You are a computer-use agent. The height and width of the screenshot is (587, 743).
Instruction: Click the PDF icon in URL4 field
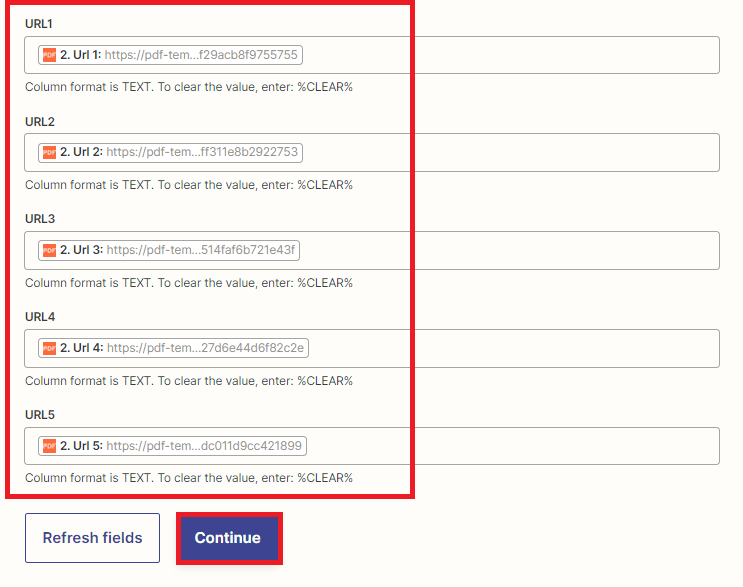click(49, 348)
